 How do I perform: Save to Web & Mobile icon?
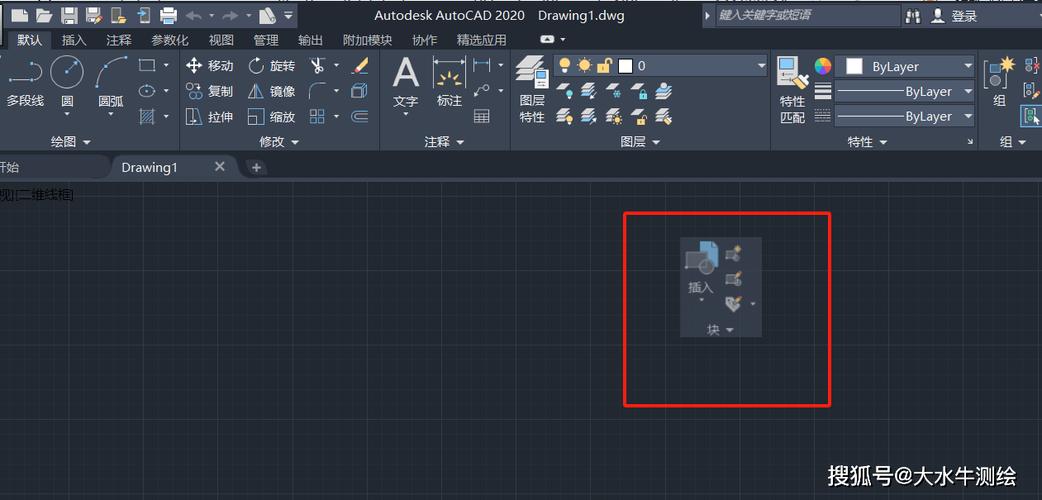[x=144, y=15]
